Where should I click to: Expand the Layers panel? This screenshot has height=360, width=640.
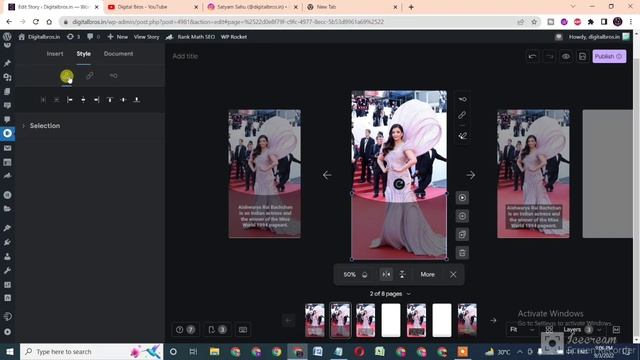pyautogui.click(x=582, y=329)
